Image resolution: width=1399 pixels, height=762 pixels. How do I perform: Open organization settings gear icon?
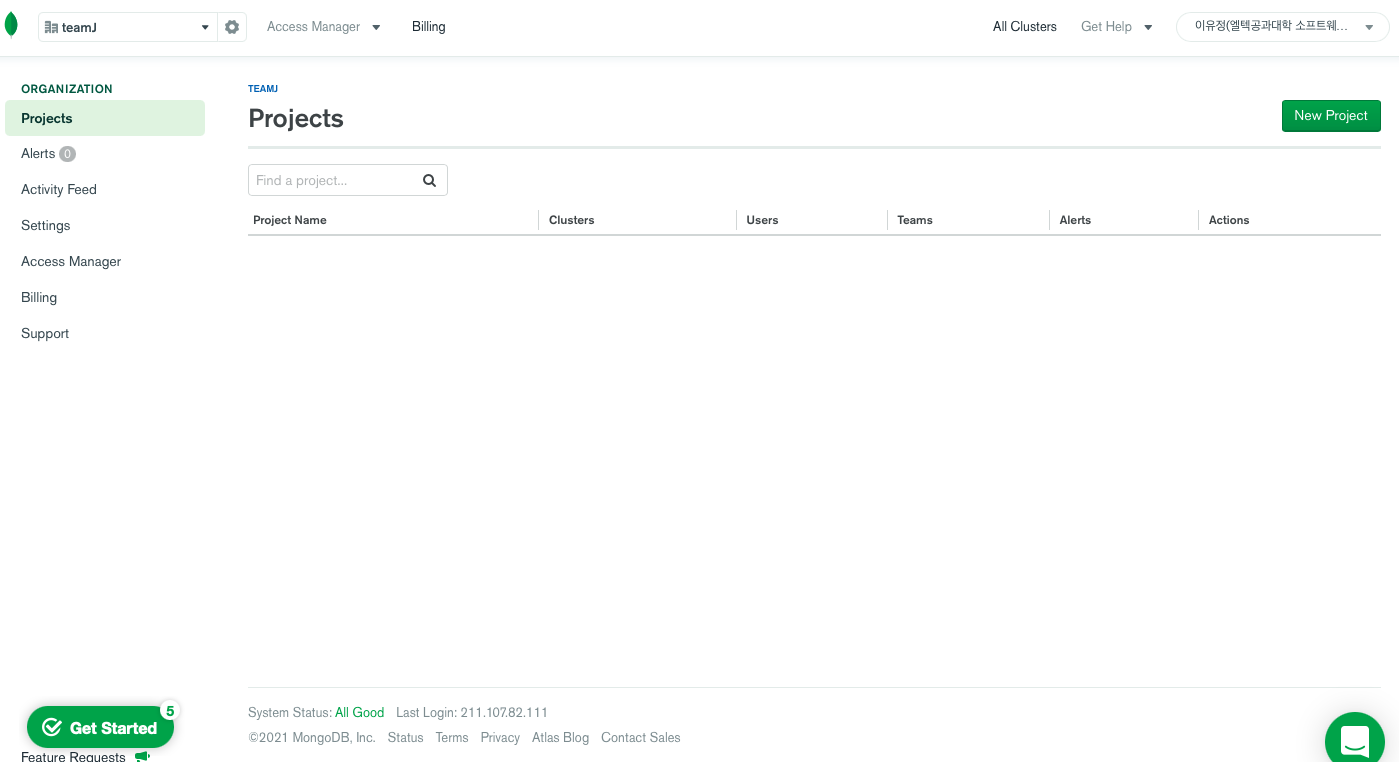(232, 27)
